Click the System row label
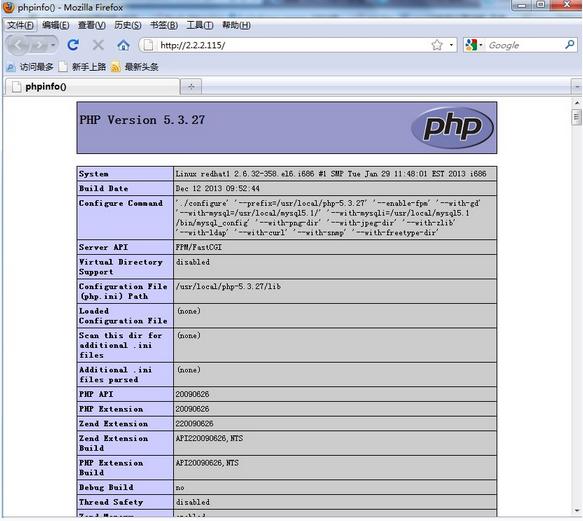This screenshot has width=583, height=521. coord(94,174)
